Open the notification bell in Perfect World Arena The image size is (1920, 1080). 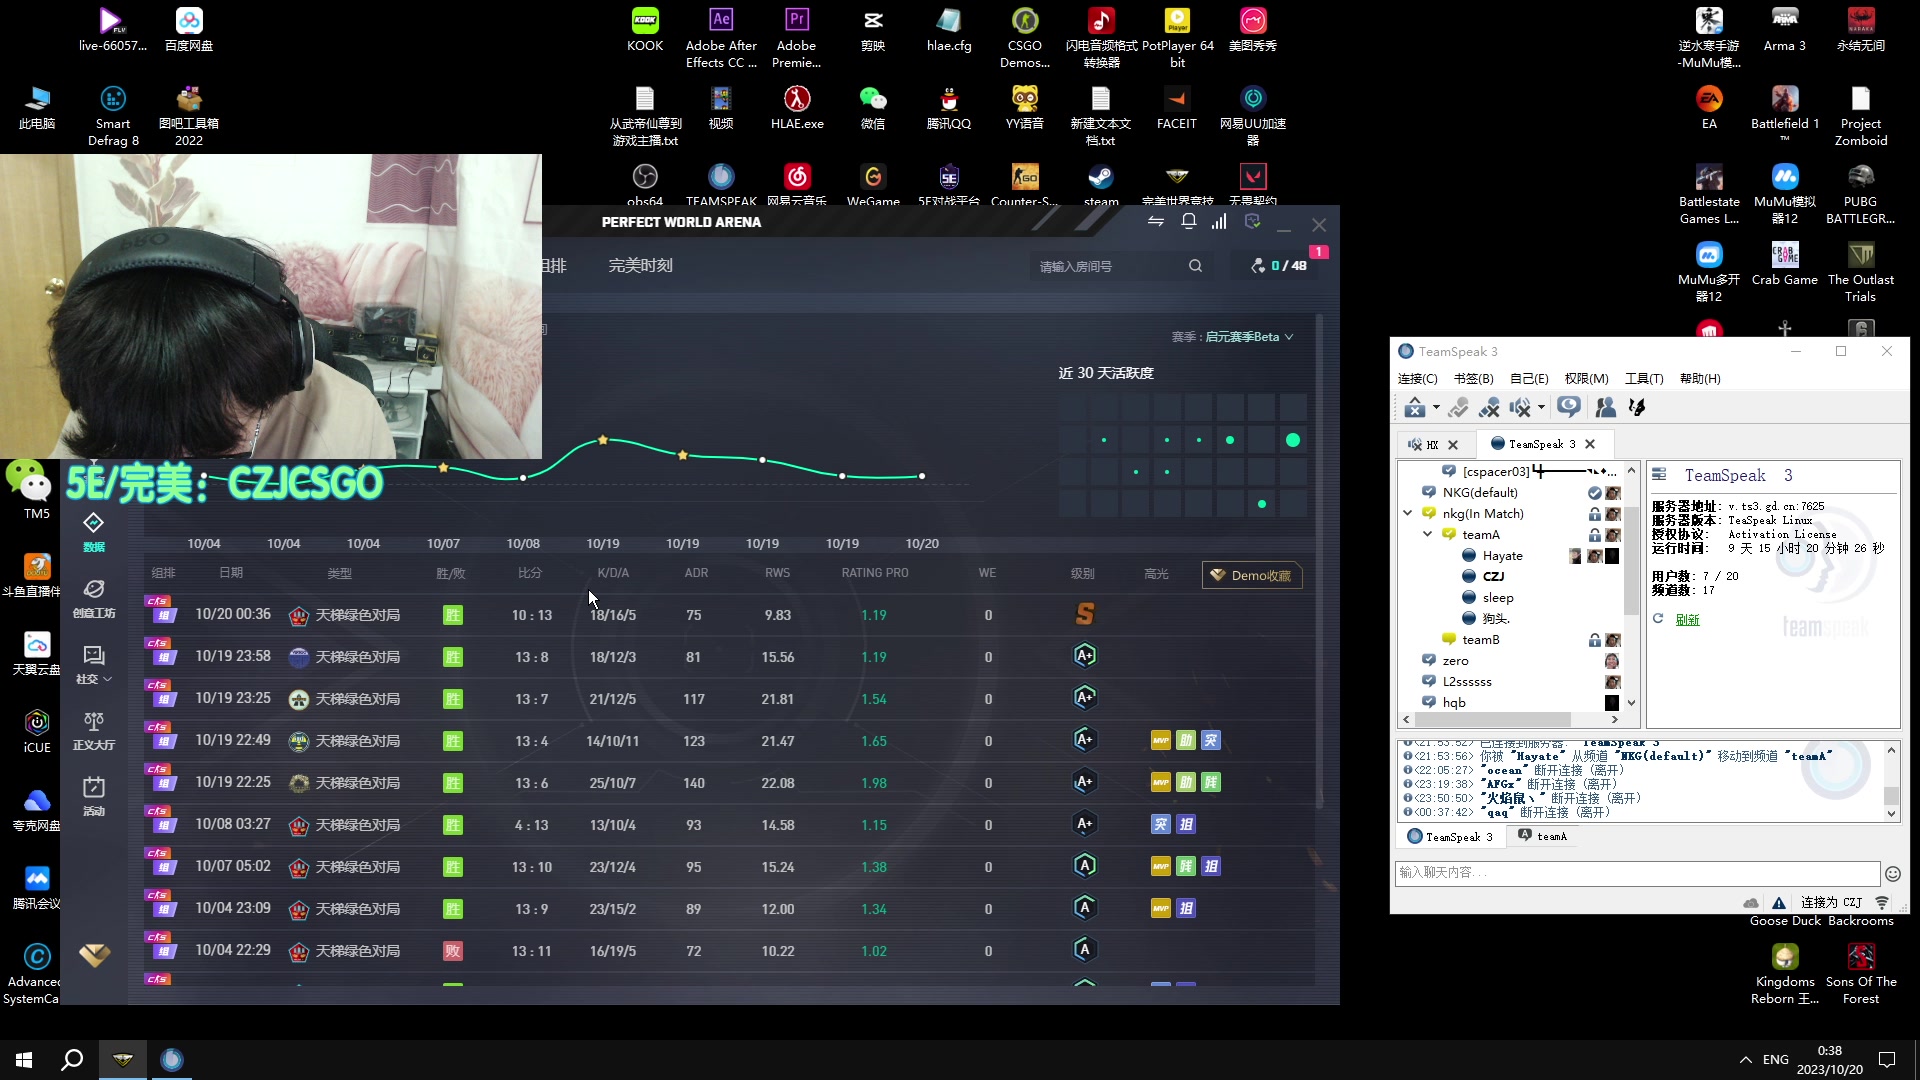click(x=1188, y=222)
